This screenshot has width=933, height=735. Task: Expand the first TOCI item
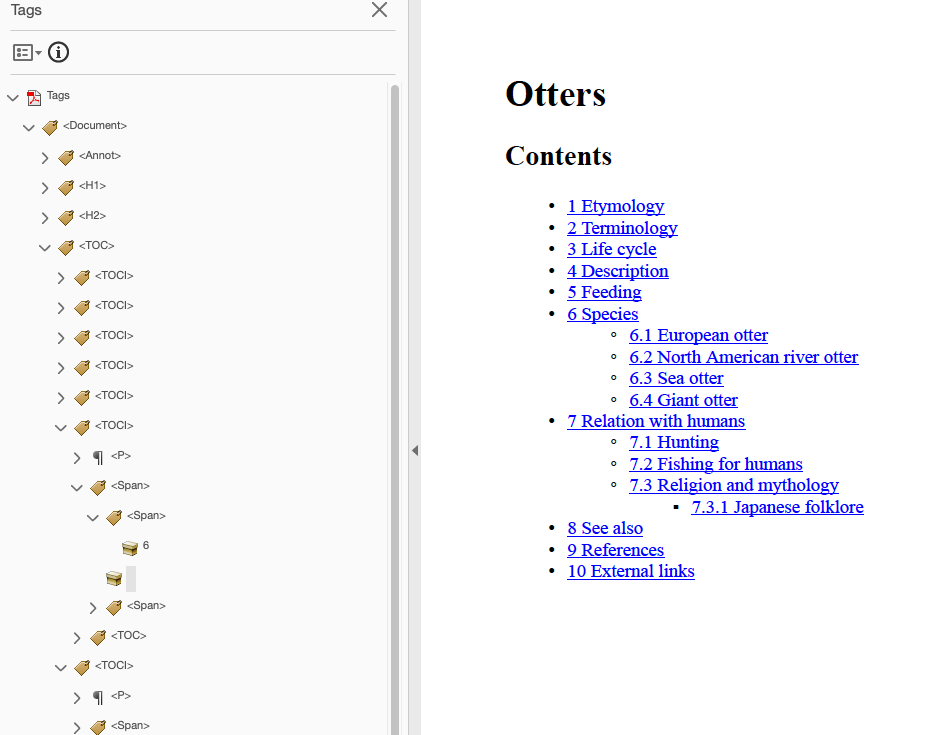(x=60, y=276)
